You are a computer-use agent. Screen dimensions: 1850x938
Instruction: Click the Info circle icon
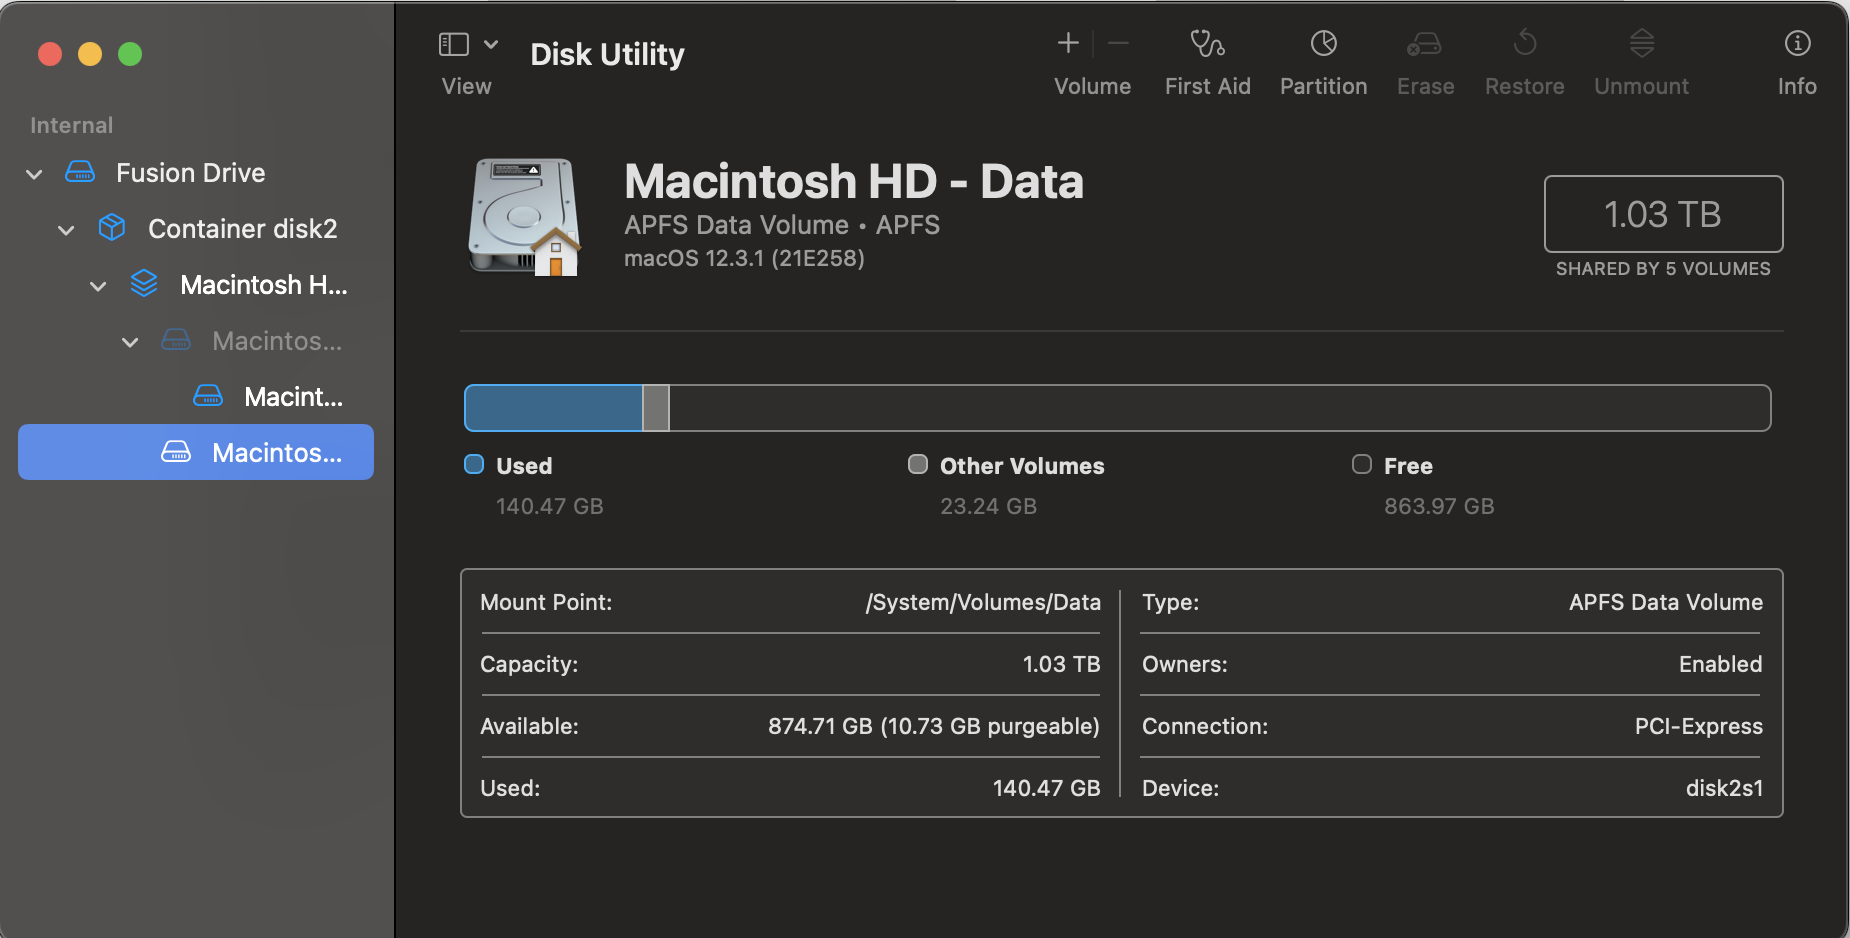pos(1797,44)
